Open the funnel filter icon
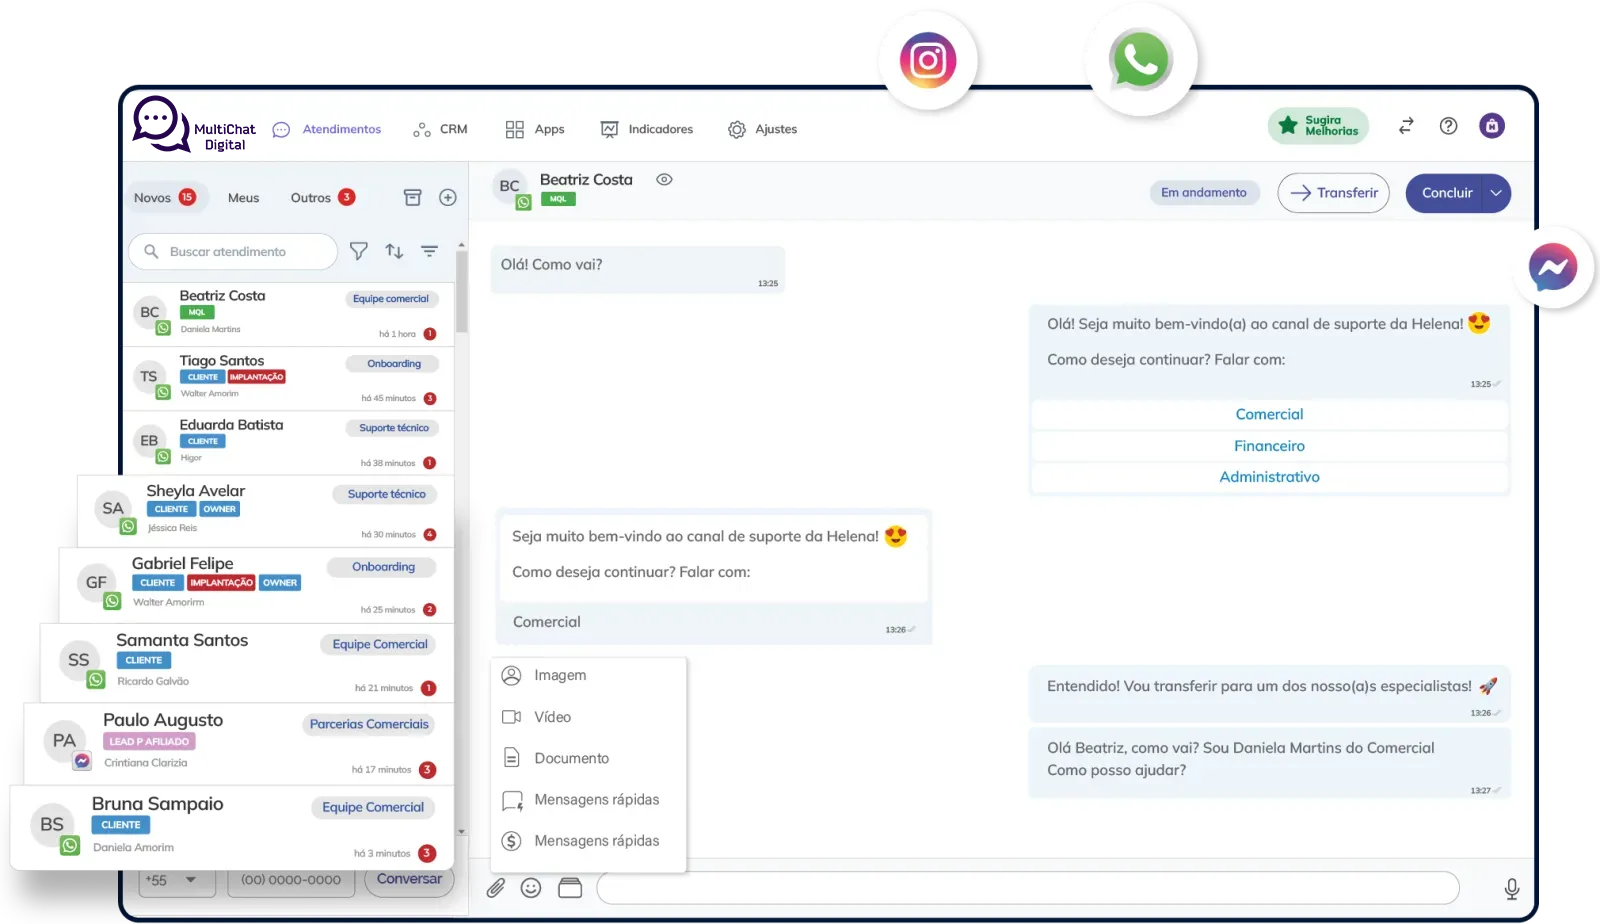Viewport: 1600px width, 924px height. pos(359,251)
